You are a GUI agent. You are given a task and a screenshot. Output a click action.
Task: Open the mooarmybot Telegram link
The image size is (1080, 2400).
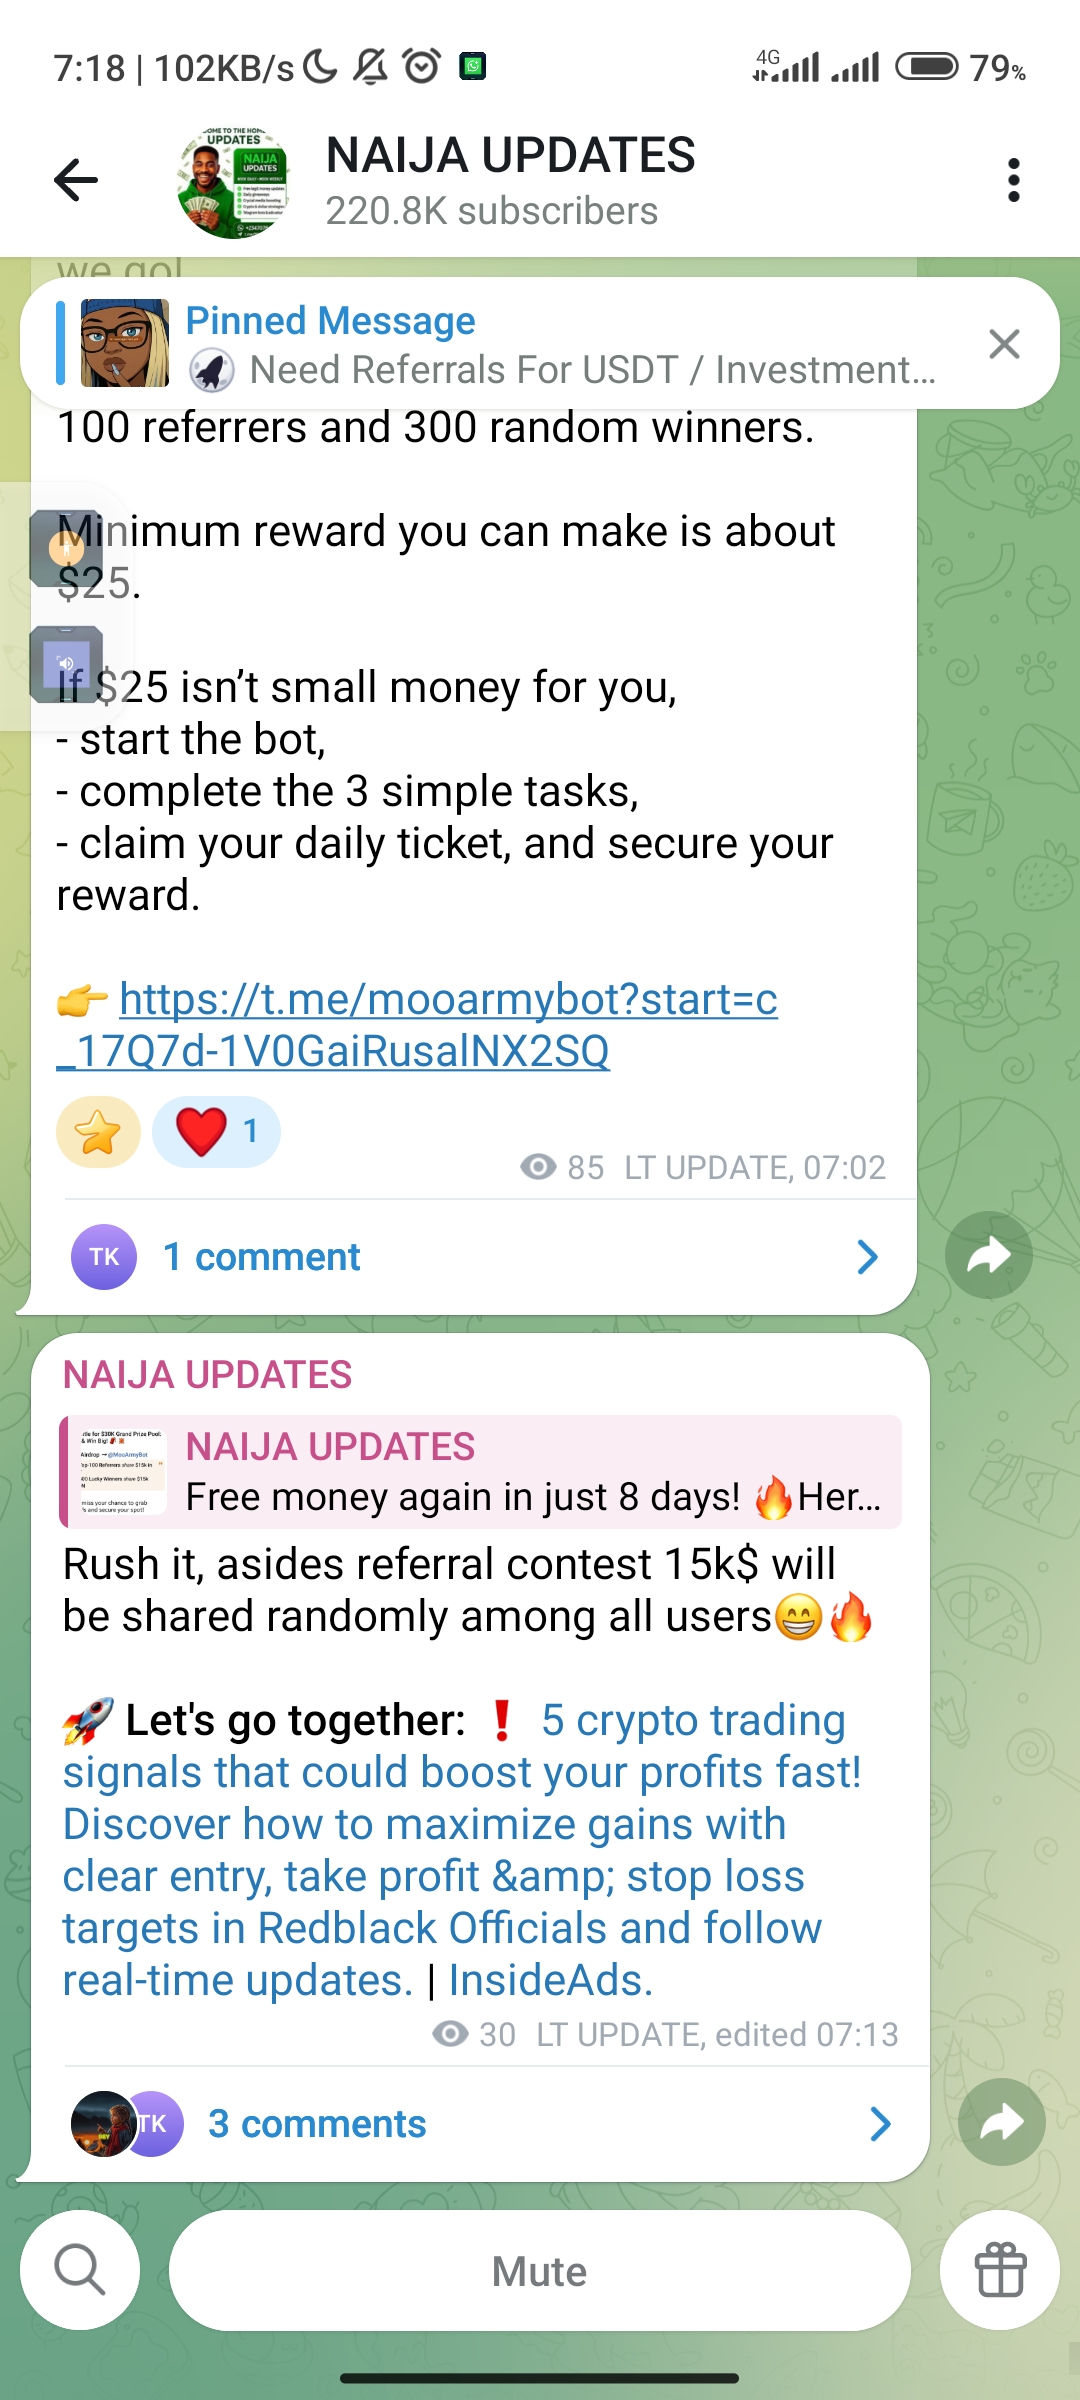[418, 1024]
